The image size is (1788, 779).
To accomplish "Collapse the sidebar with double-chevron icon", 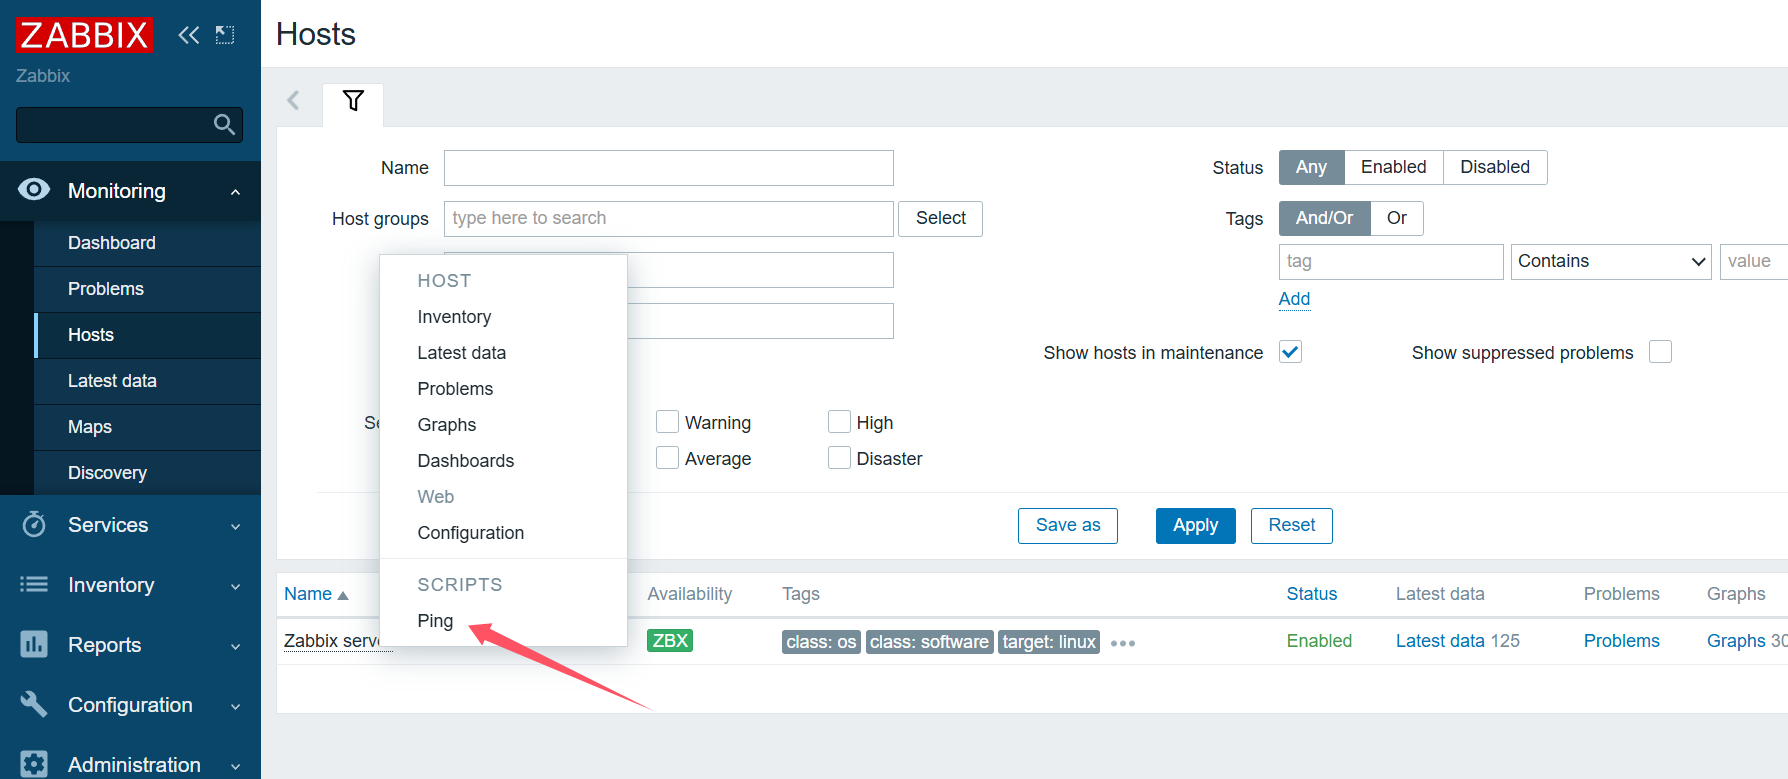I will pos(188,35).
